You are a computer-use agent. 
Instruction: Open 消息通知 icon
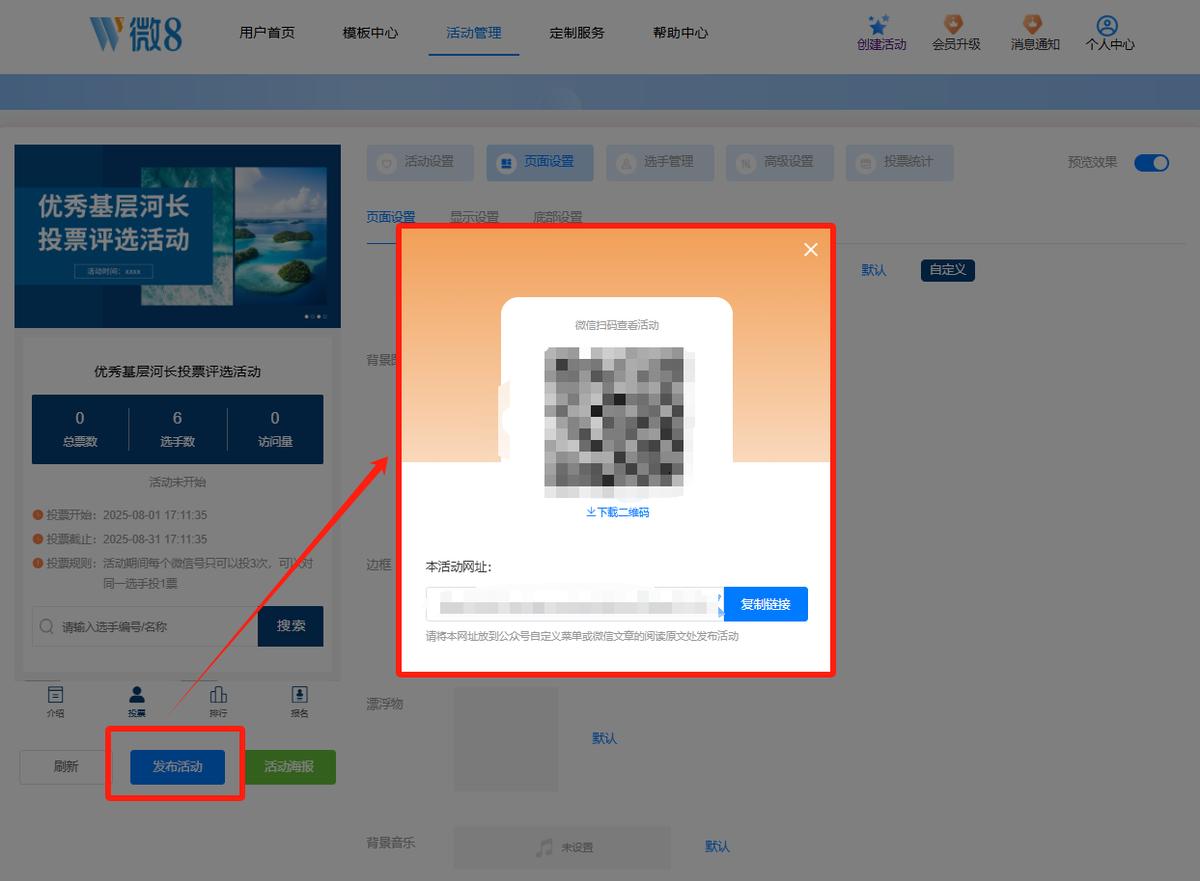pos(1034,24)
